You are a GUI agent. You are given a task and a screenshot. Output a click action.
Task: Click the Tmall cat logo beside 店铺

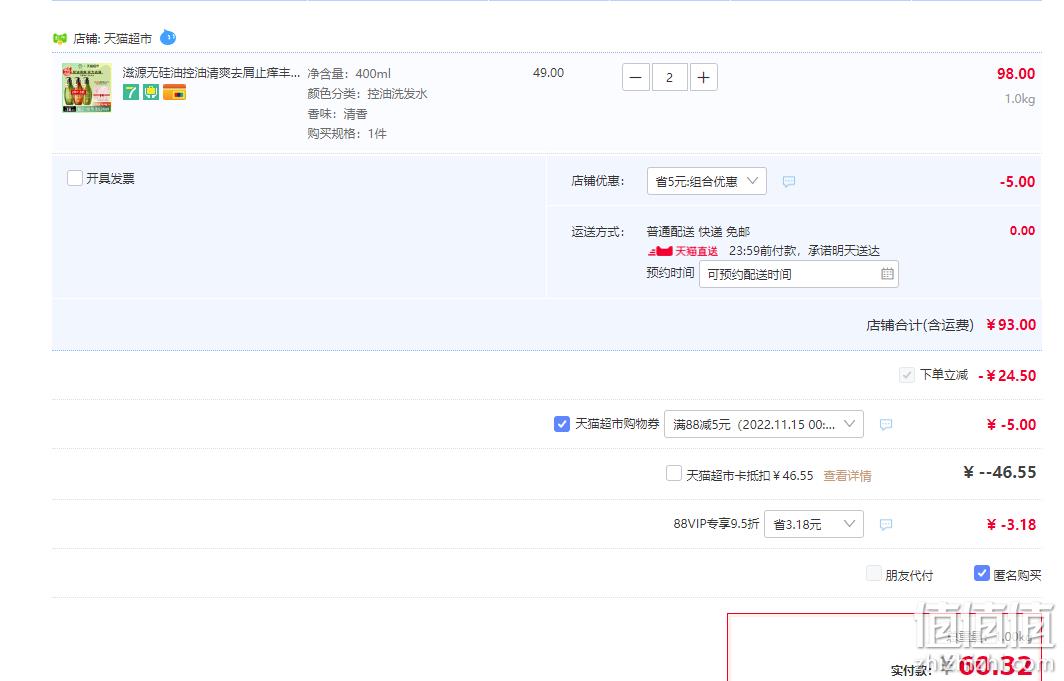tap(60, 39)
